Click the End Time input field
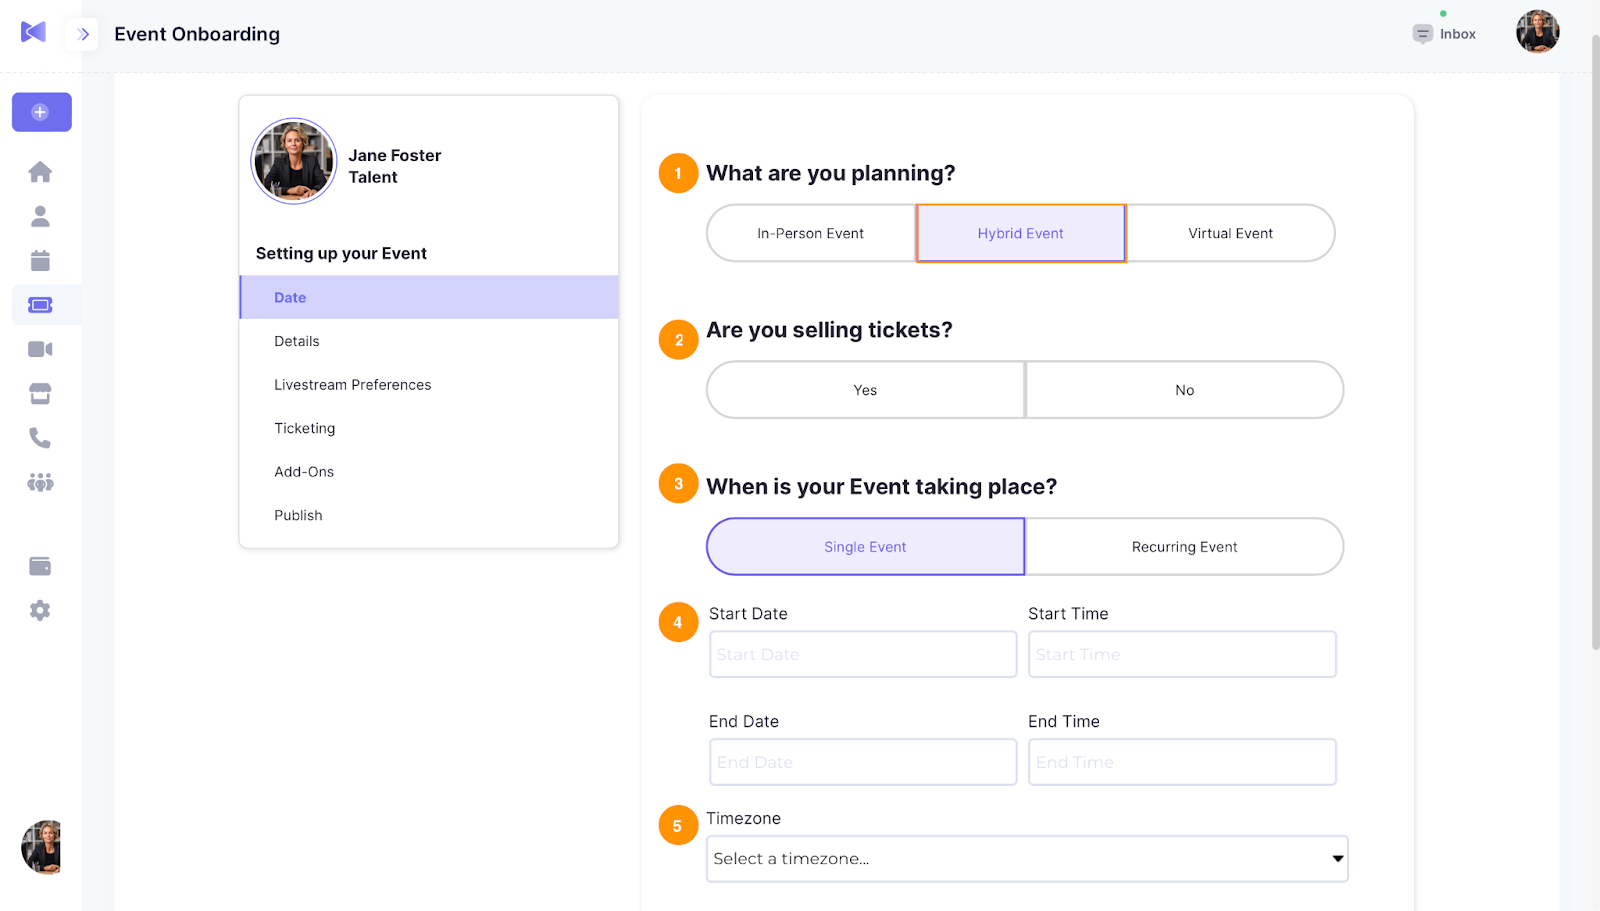The width and height of the screenshot is (1600, 911). click(x=1182, y=762)
